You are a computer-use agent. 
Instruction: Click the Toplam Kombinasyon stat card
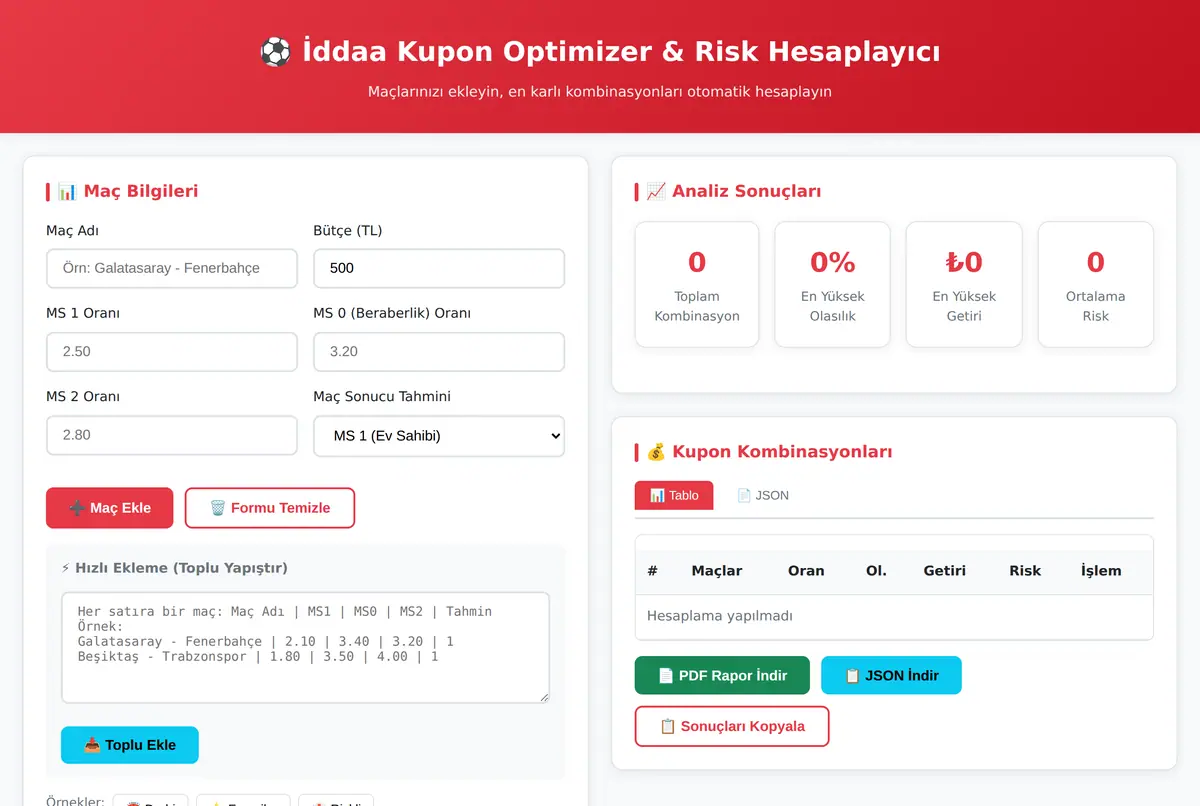click(697, 285)
